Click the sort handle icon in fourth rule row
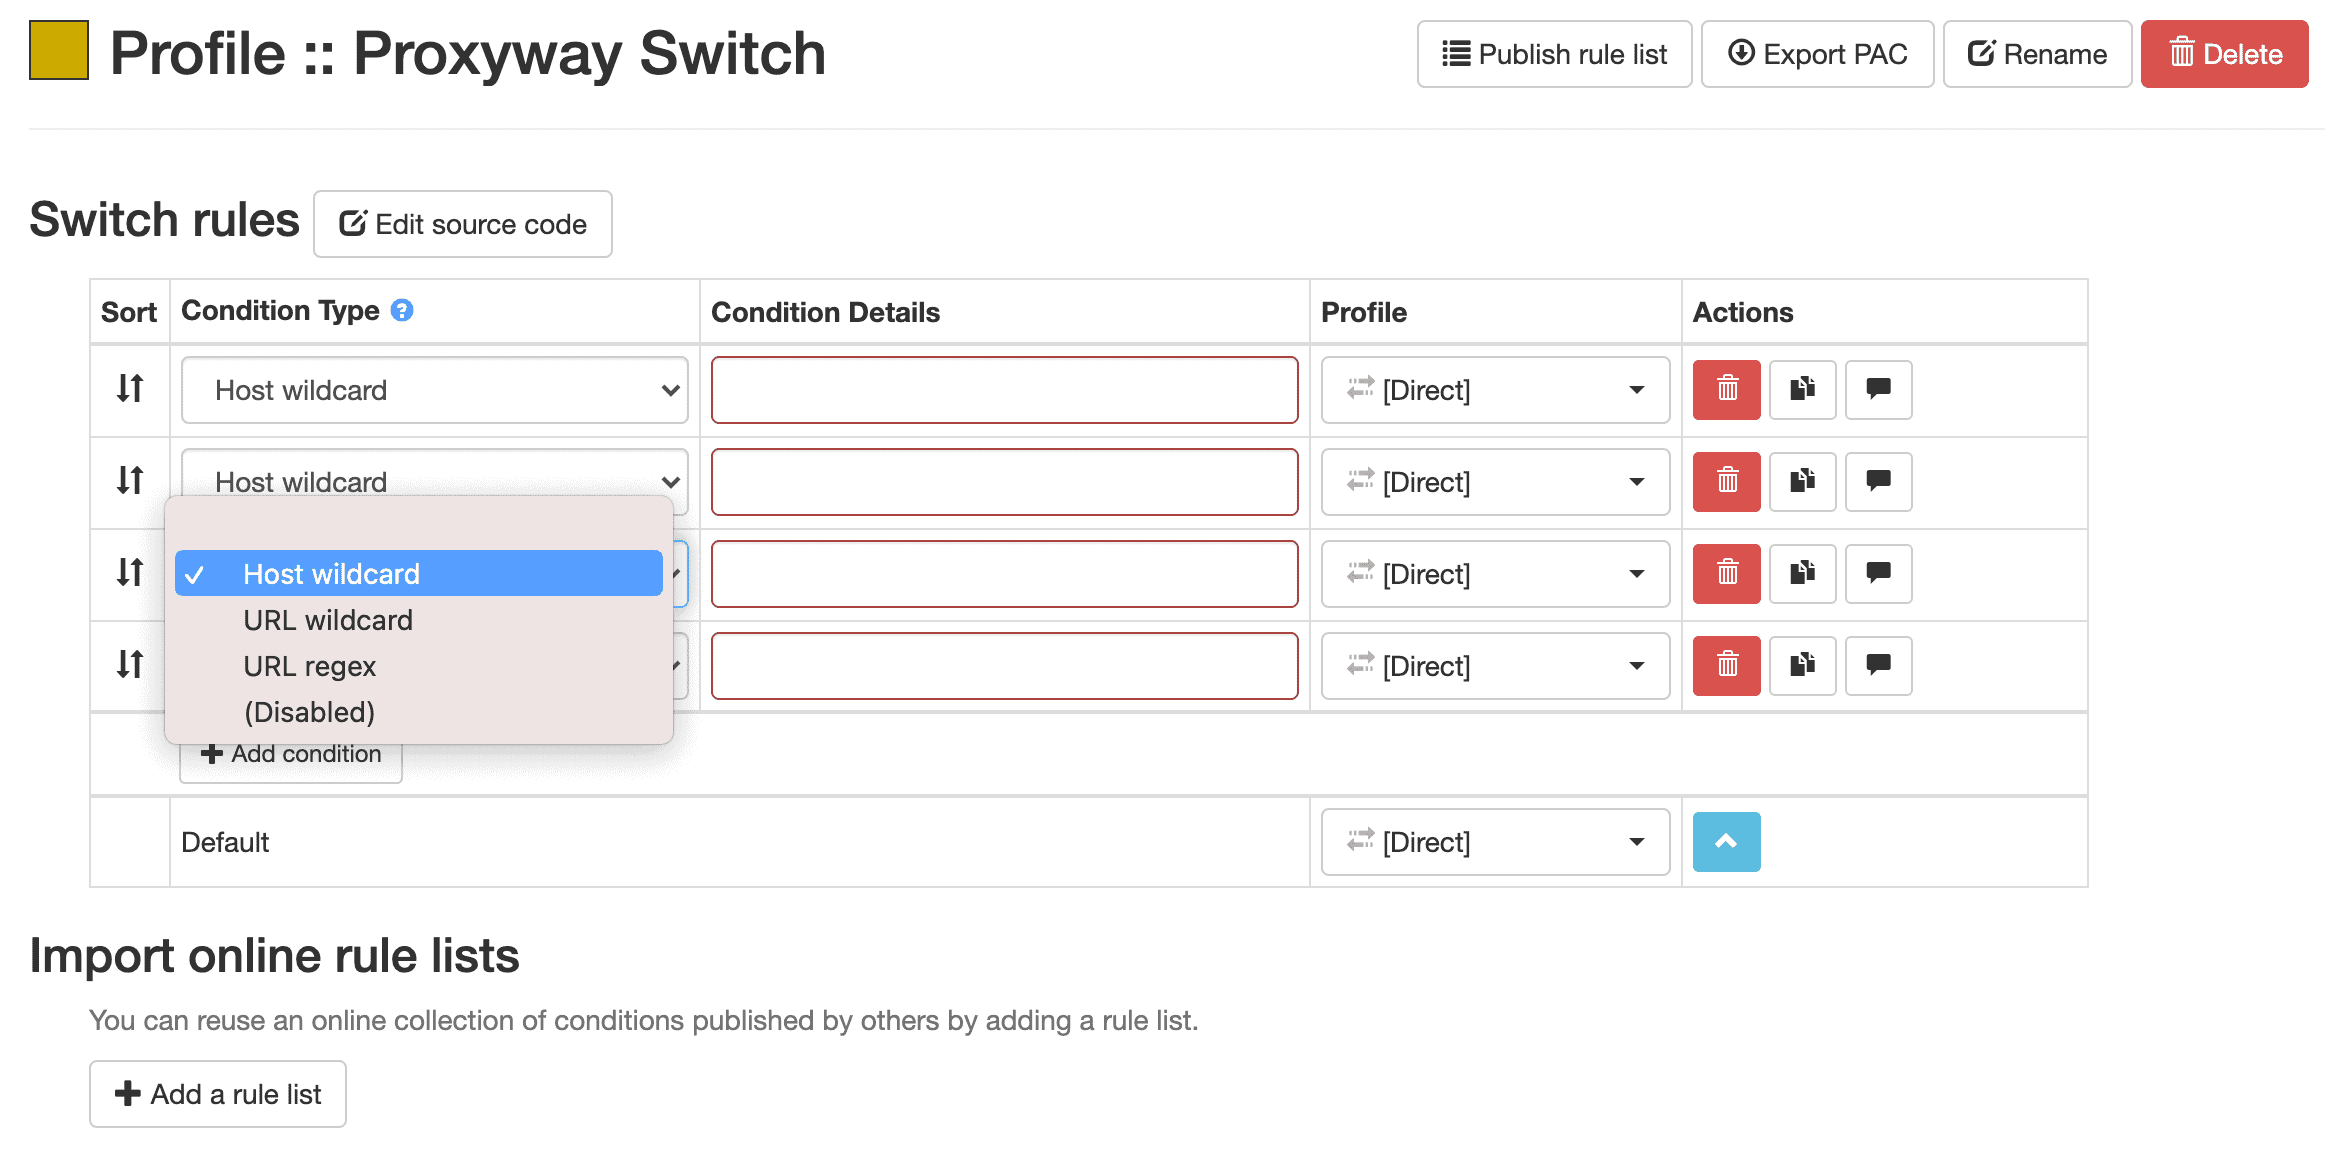 130,664
